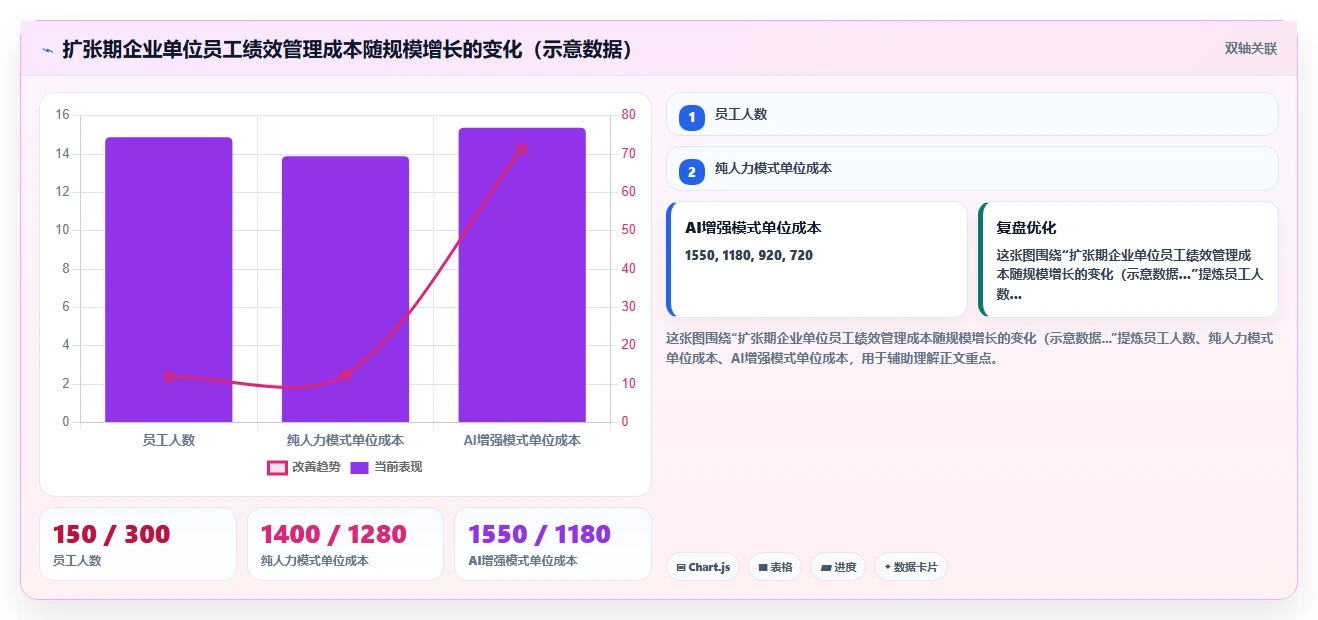The width and height of the screenshot is (1318, 620).
Task: Click the 复盘优化 card description text
Action: 1130,275
